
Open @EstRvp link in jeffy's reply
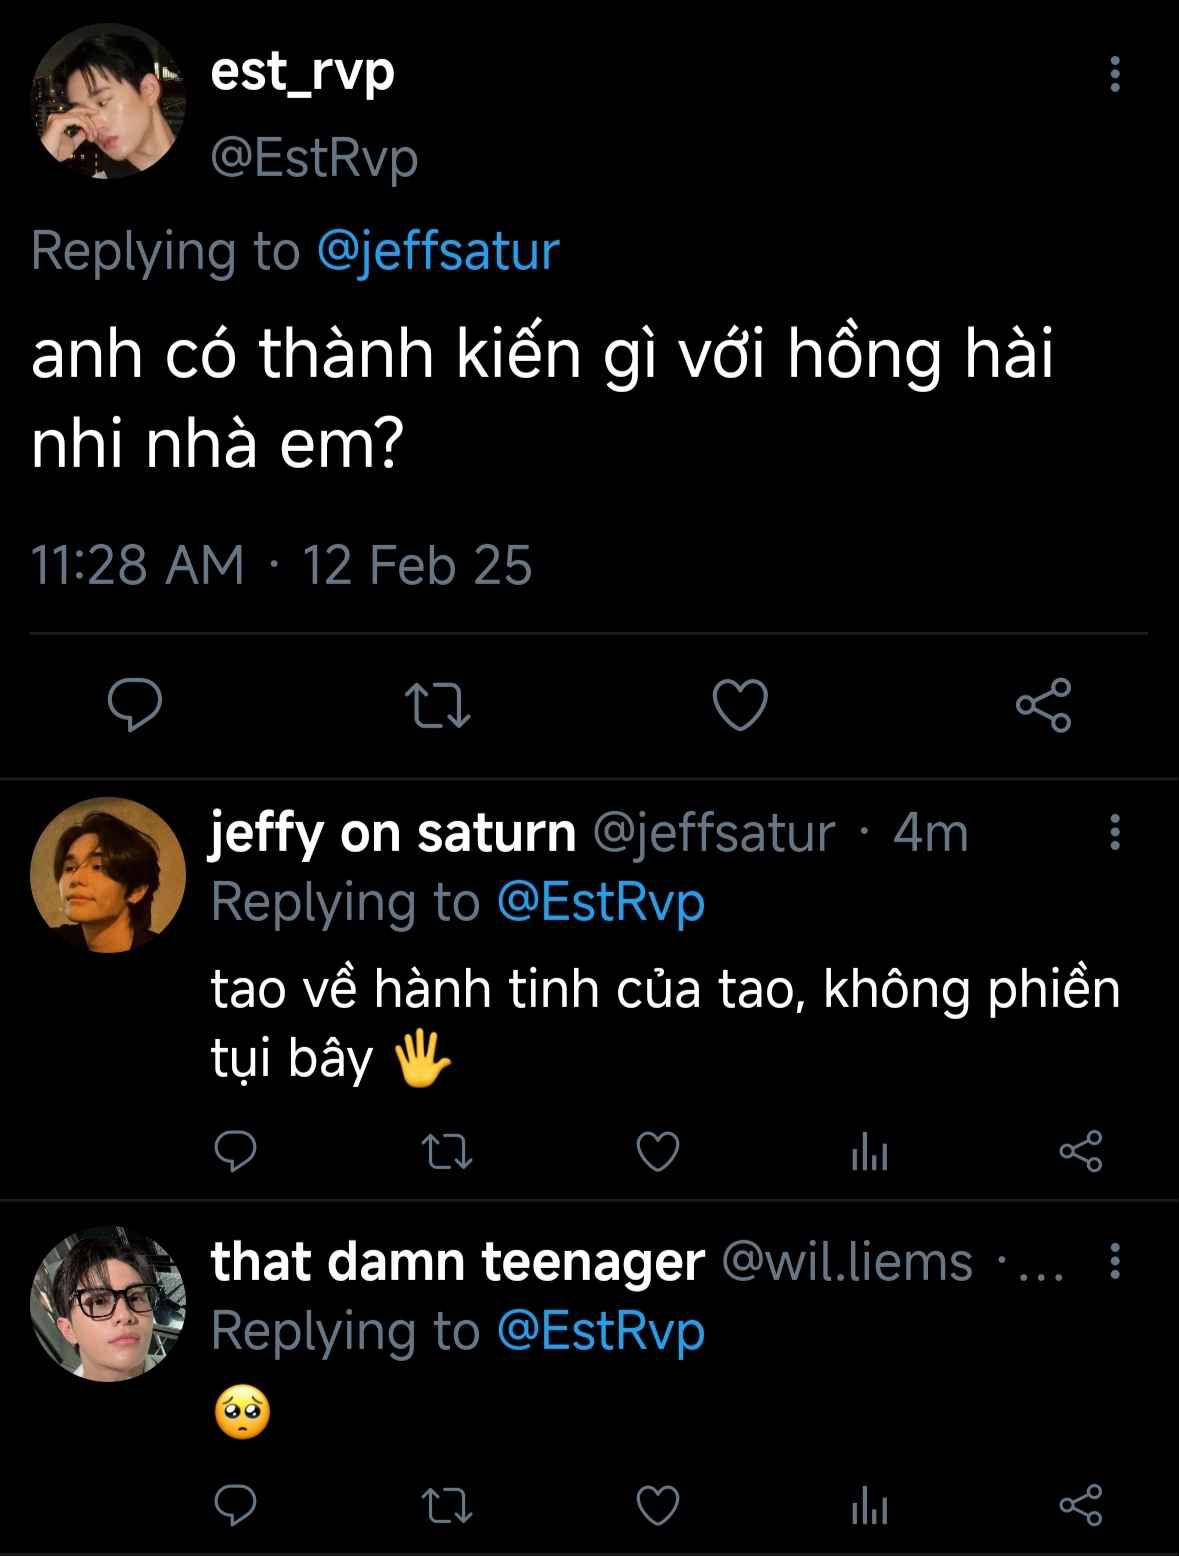pos(601,902)
